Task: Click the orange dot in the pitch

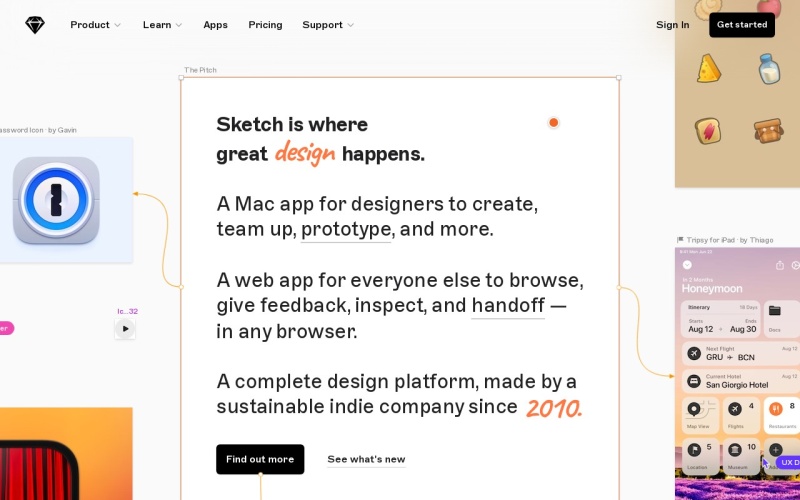Action: coord(553,123)
